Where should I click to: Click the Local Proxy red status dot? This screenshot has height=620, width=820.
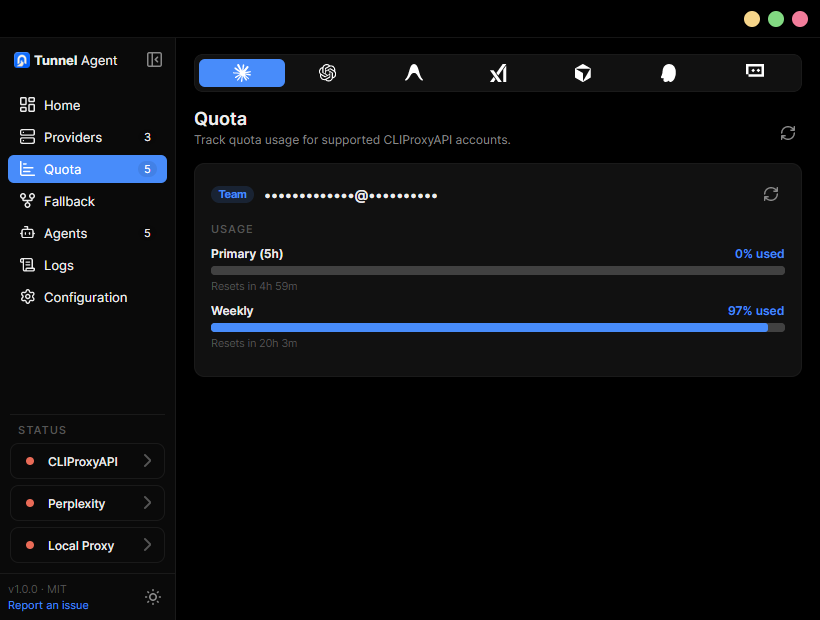[x=30, y=545]
